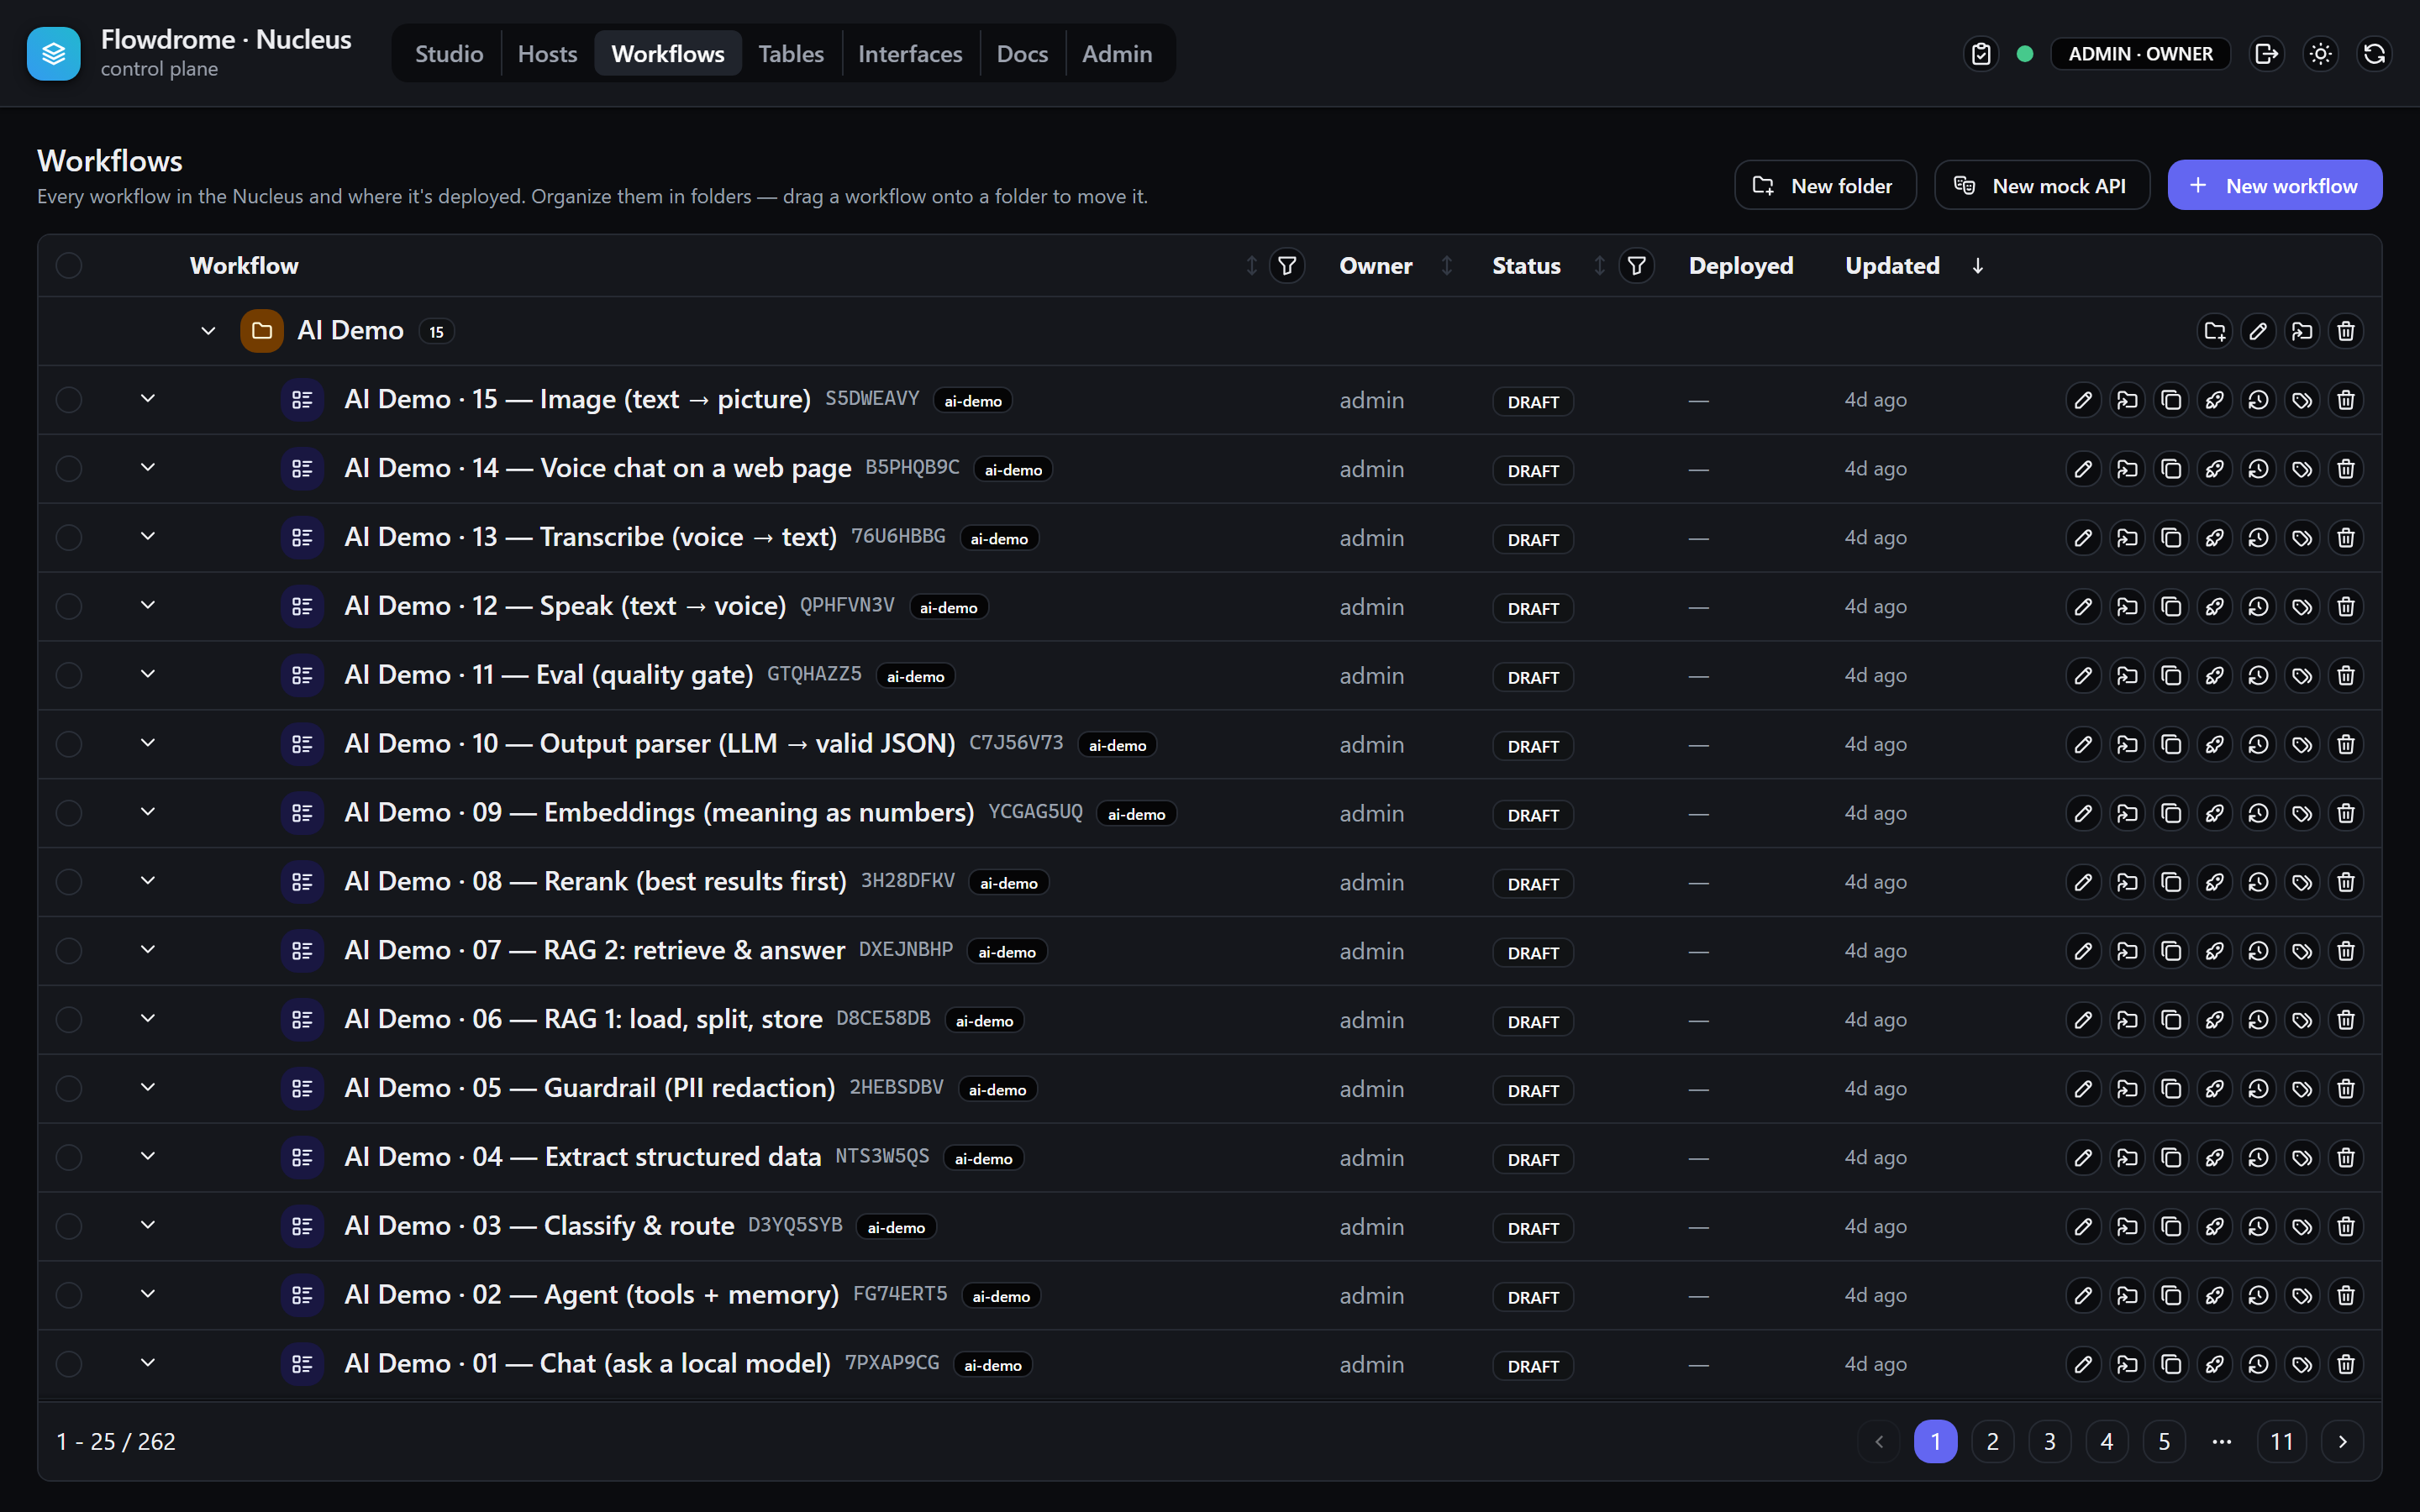This screenshot has height=1512, width=2420.
Task: Deploy AI Demo 12 Speak with rocket icon
Action: 2214,607
